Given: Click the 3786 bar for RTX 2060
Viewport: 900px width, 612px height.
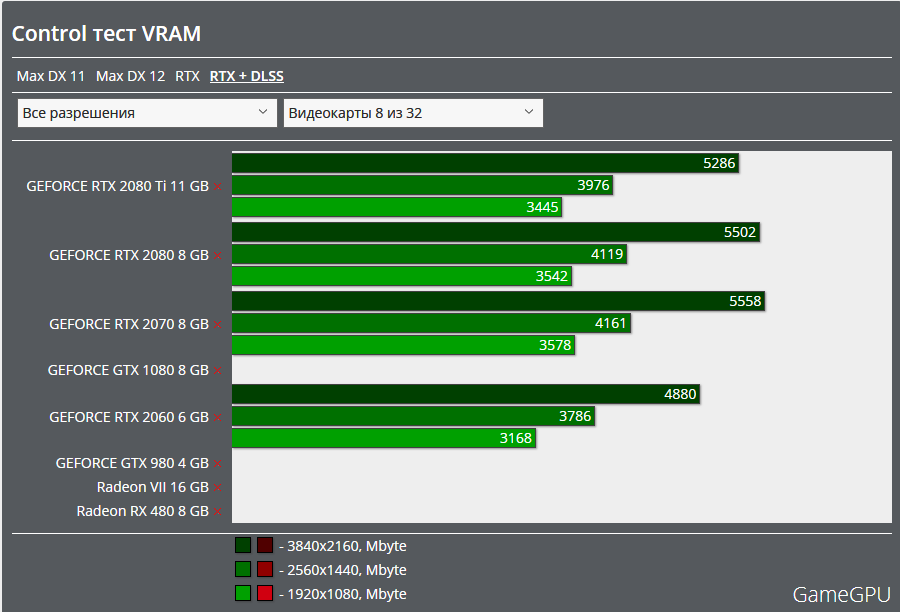Looking at the screenshot, I should coord(413,416).
